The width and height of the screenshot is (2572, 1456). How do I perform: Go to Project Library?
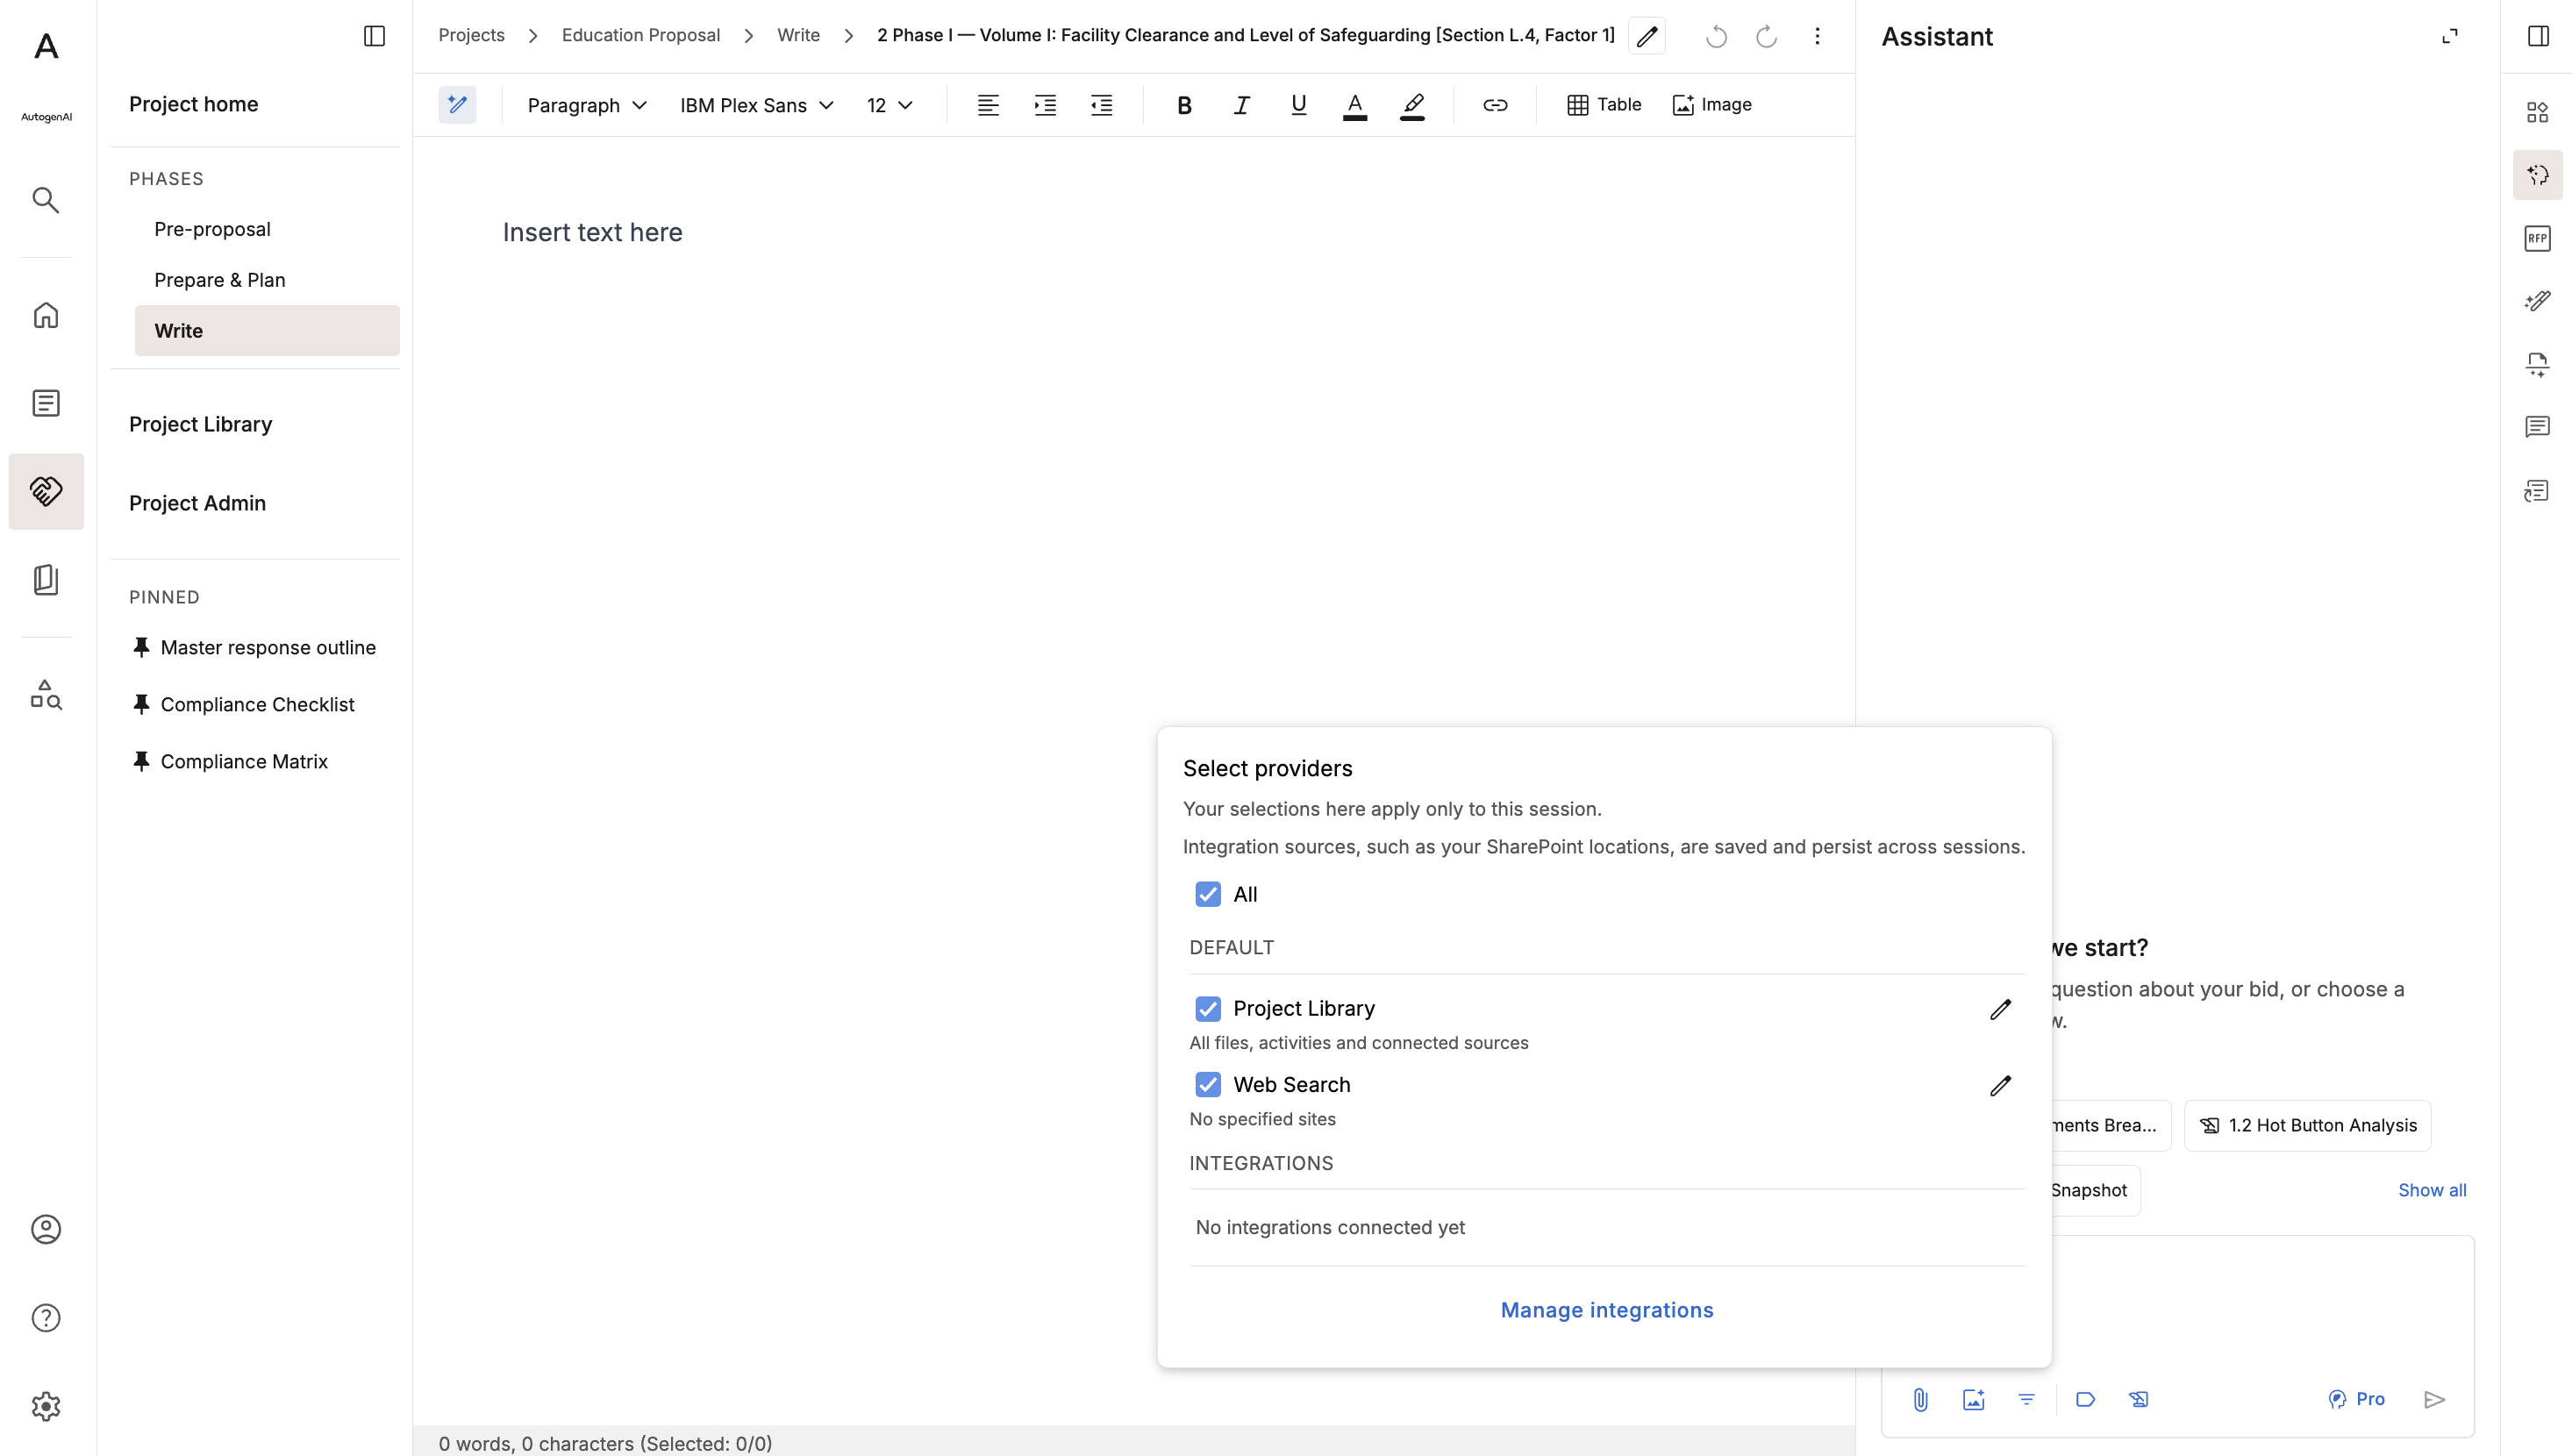click(x=200, y=424)
